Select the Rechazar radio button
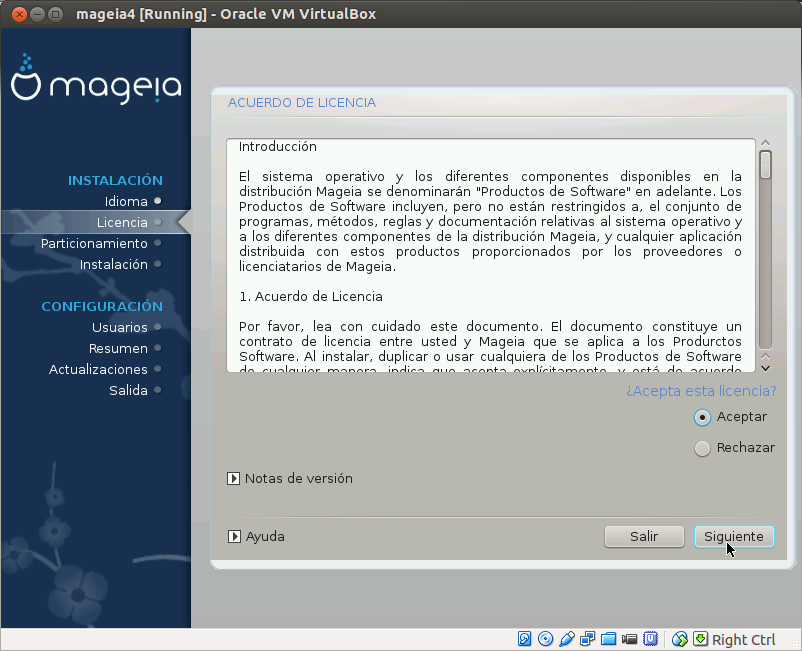This screenshot has height=651, width=802. pos(703,448)
